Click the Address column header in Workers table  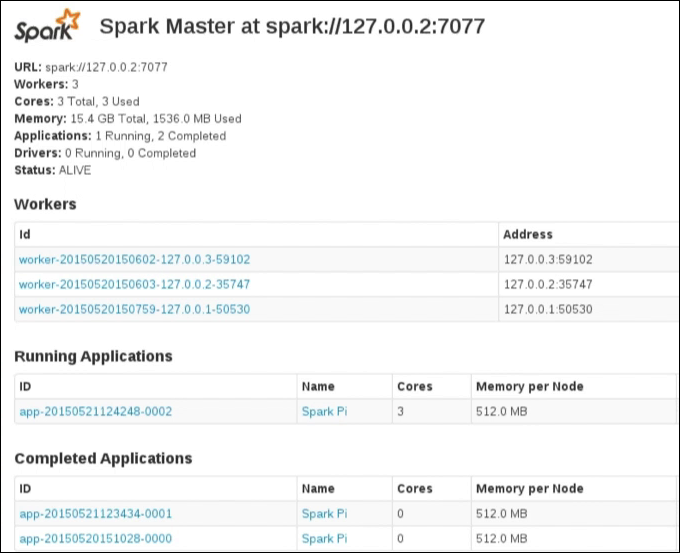[528, 235]
